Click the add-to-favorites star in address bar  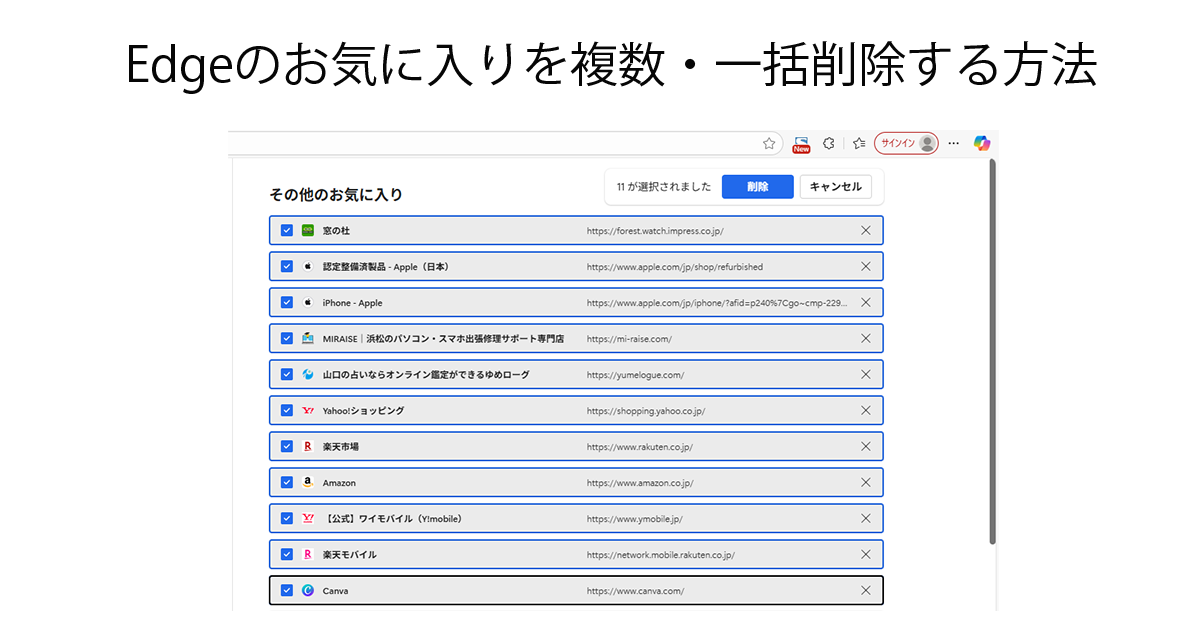[x=769, y=143]
